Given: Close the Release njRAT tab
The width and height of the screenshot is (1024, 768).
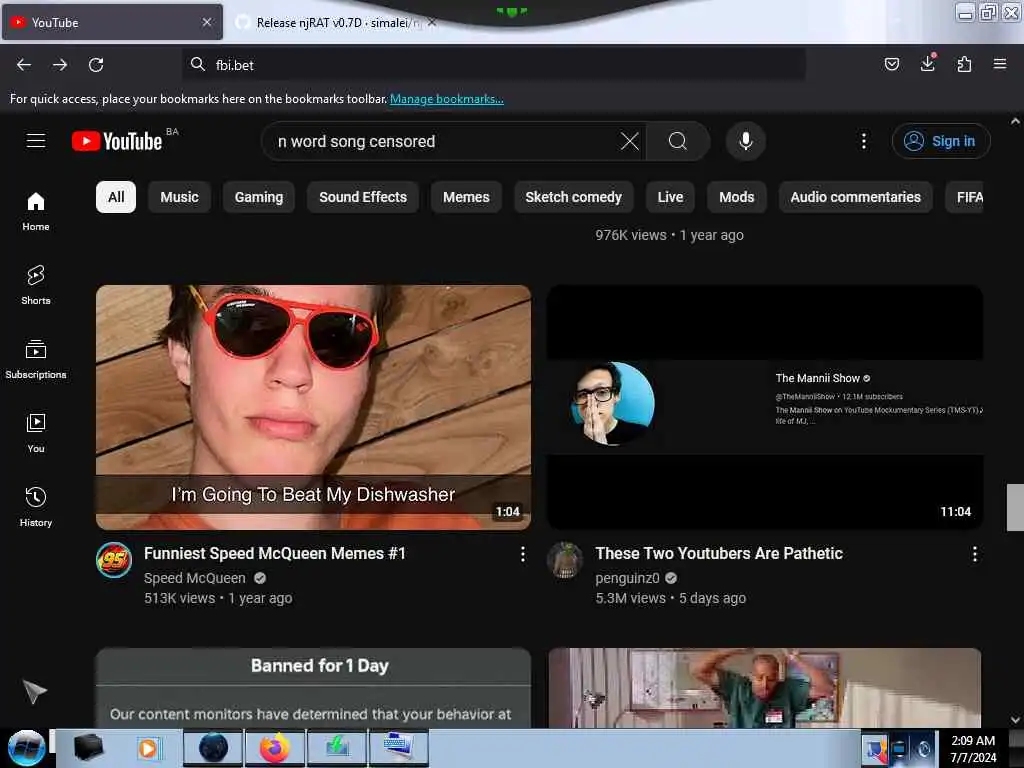Looking at the screenshot, I should [432, 22].
